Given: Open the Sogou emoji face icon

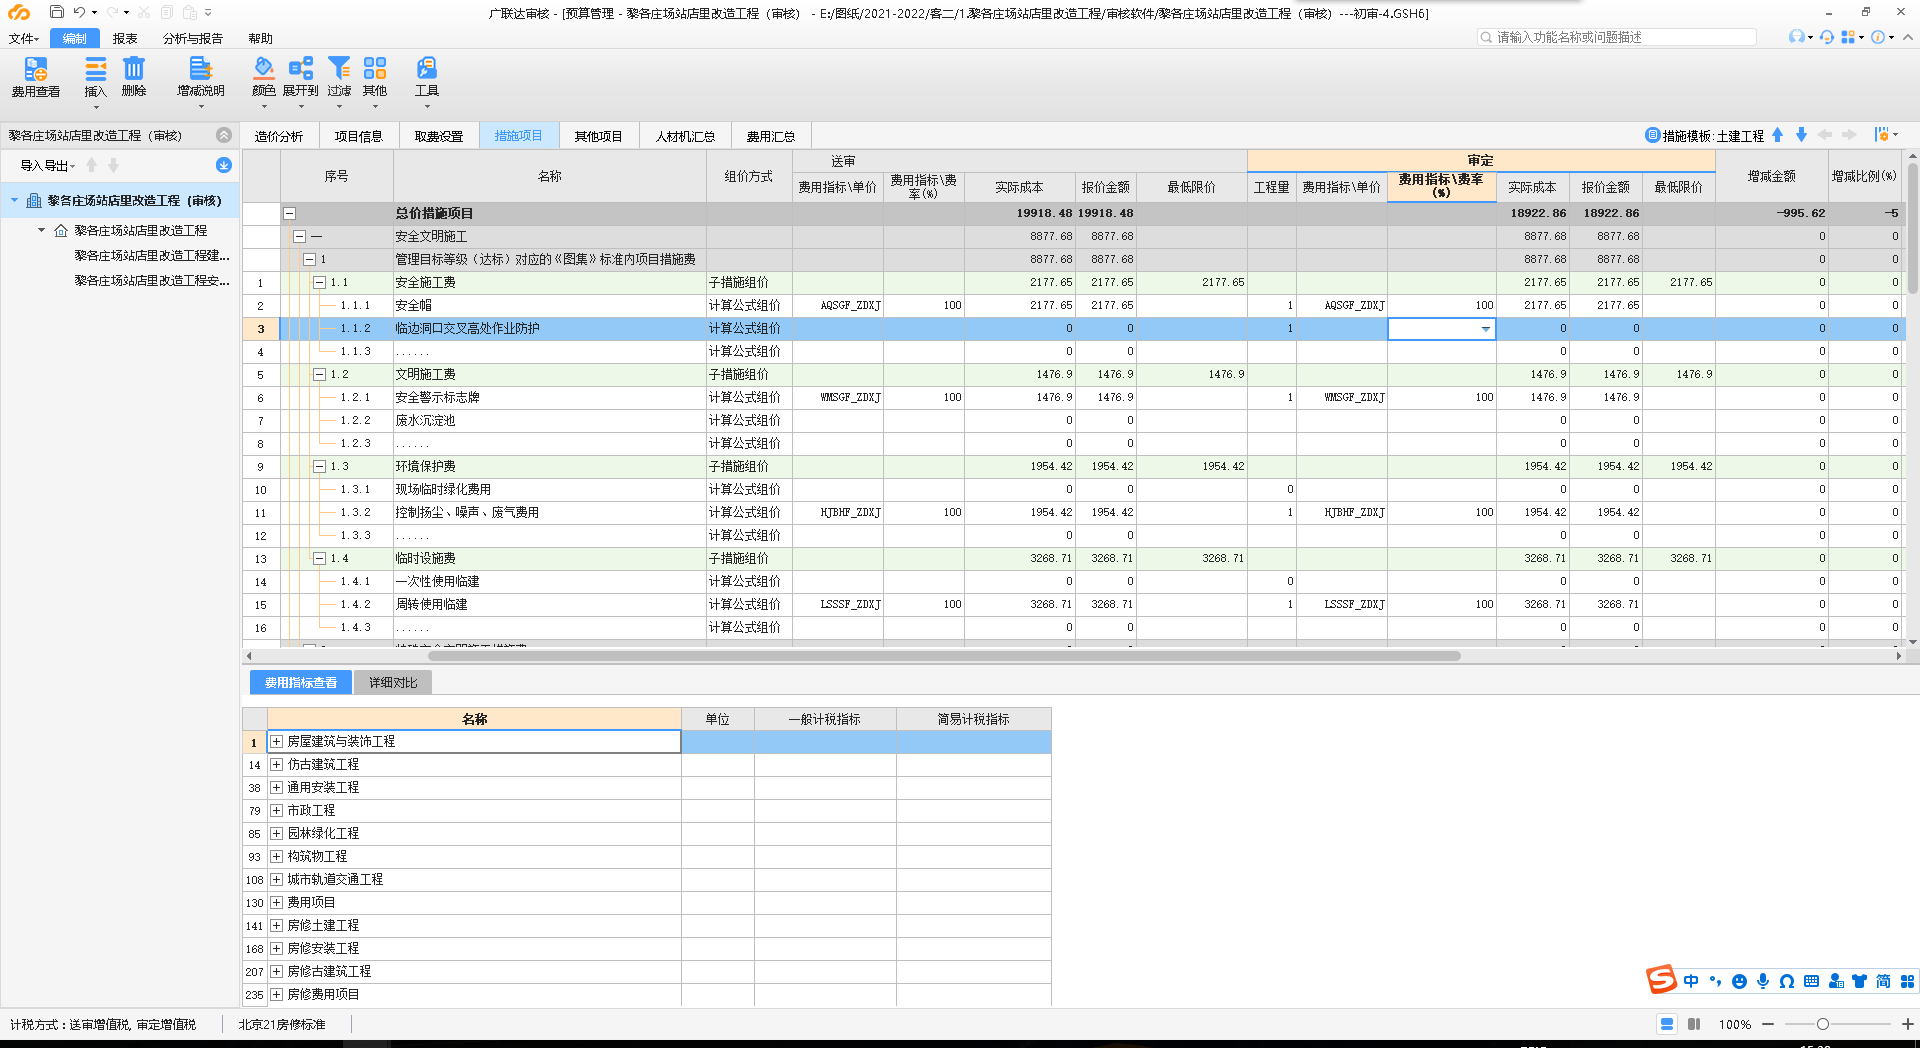Looking at the screenshot, I should point(1739,981).
